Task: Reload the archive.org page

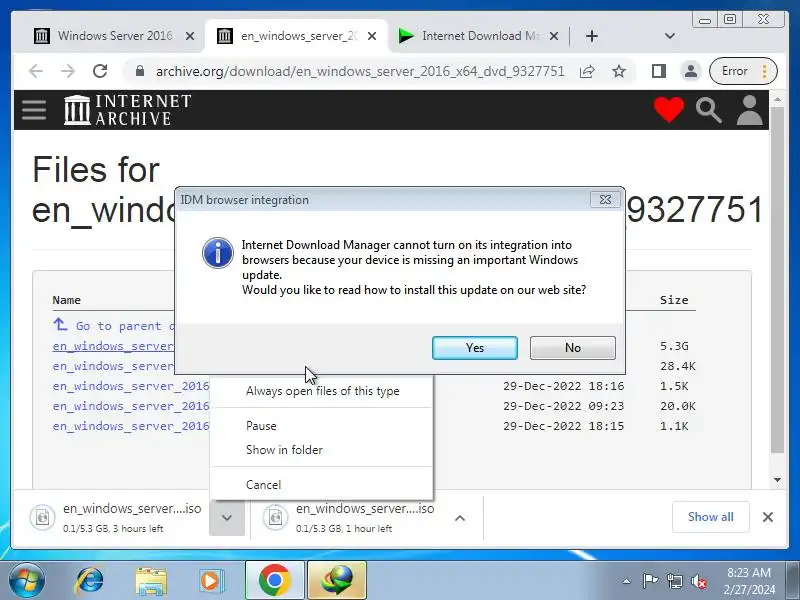Action: click(100, 71)
